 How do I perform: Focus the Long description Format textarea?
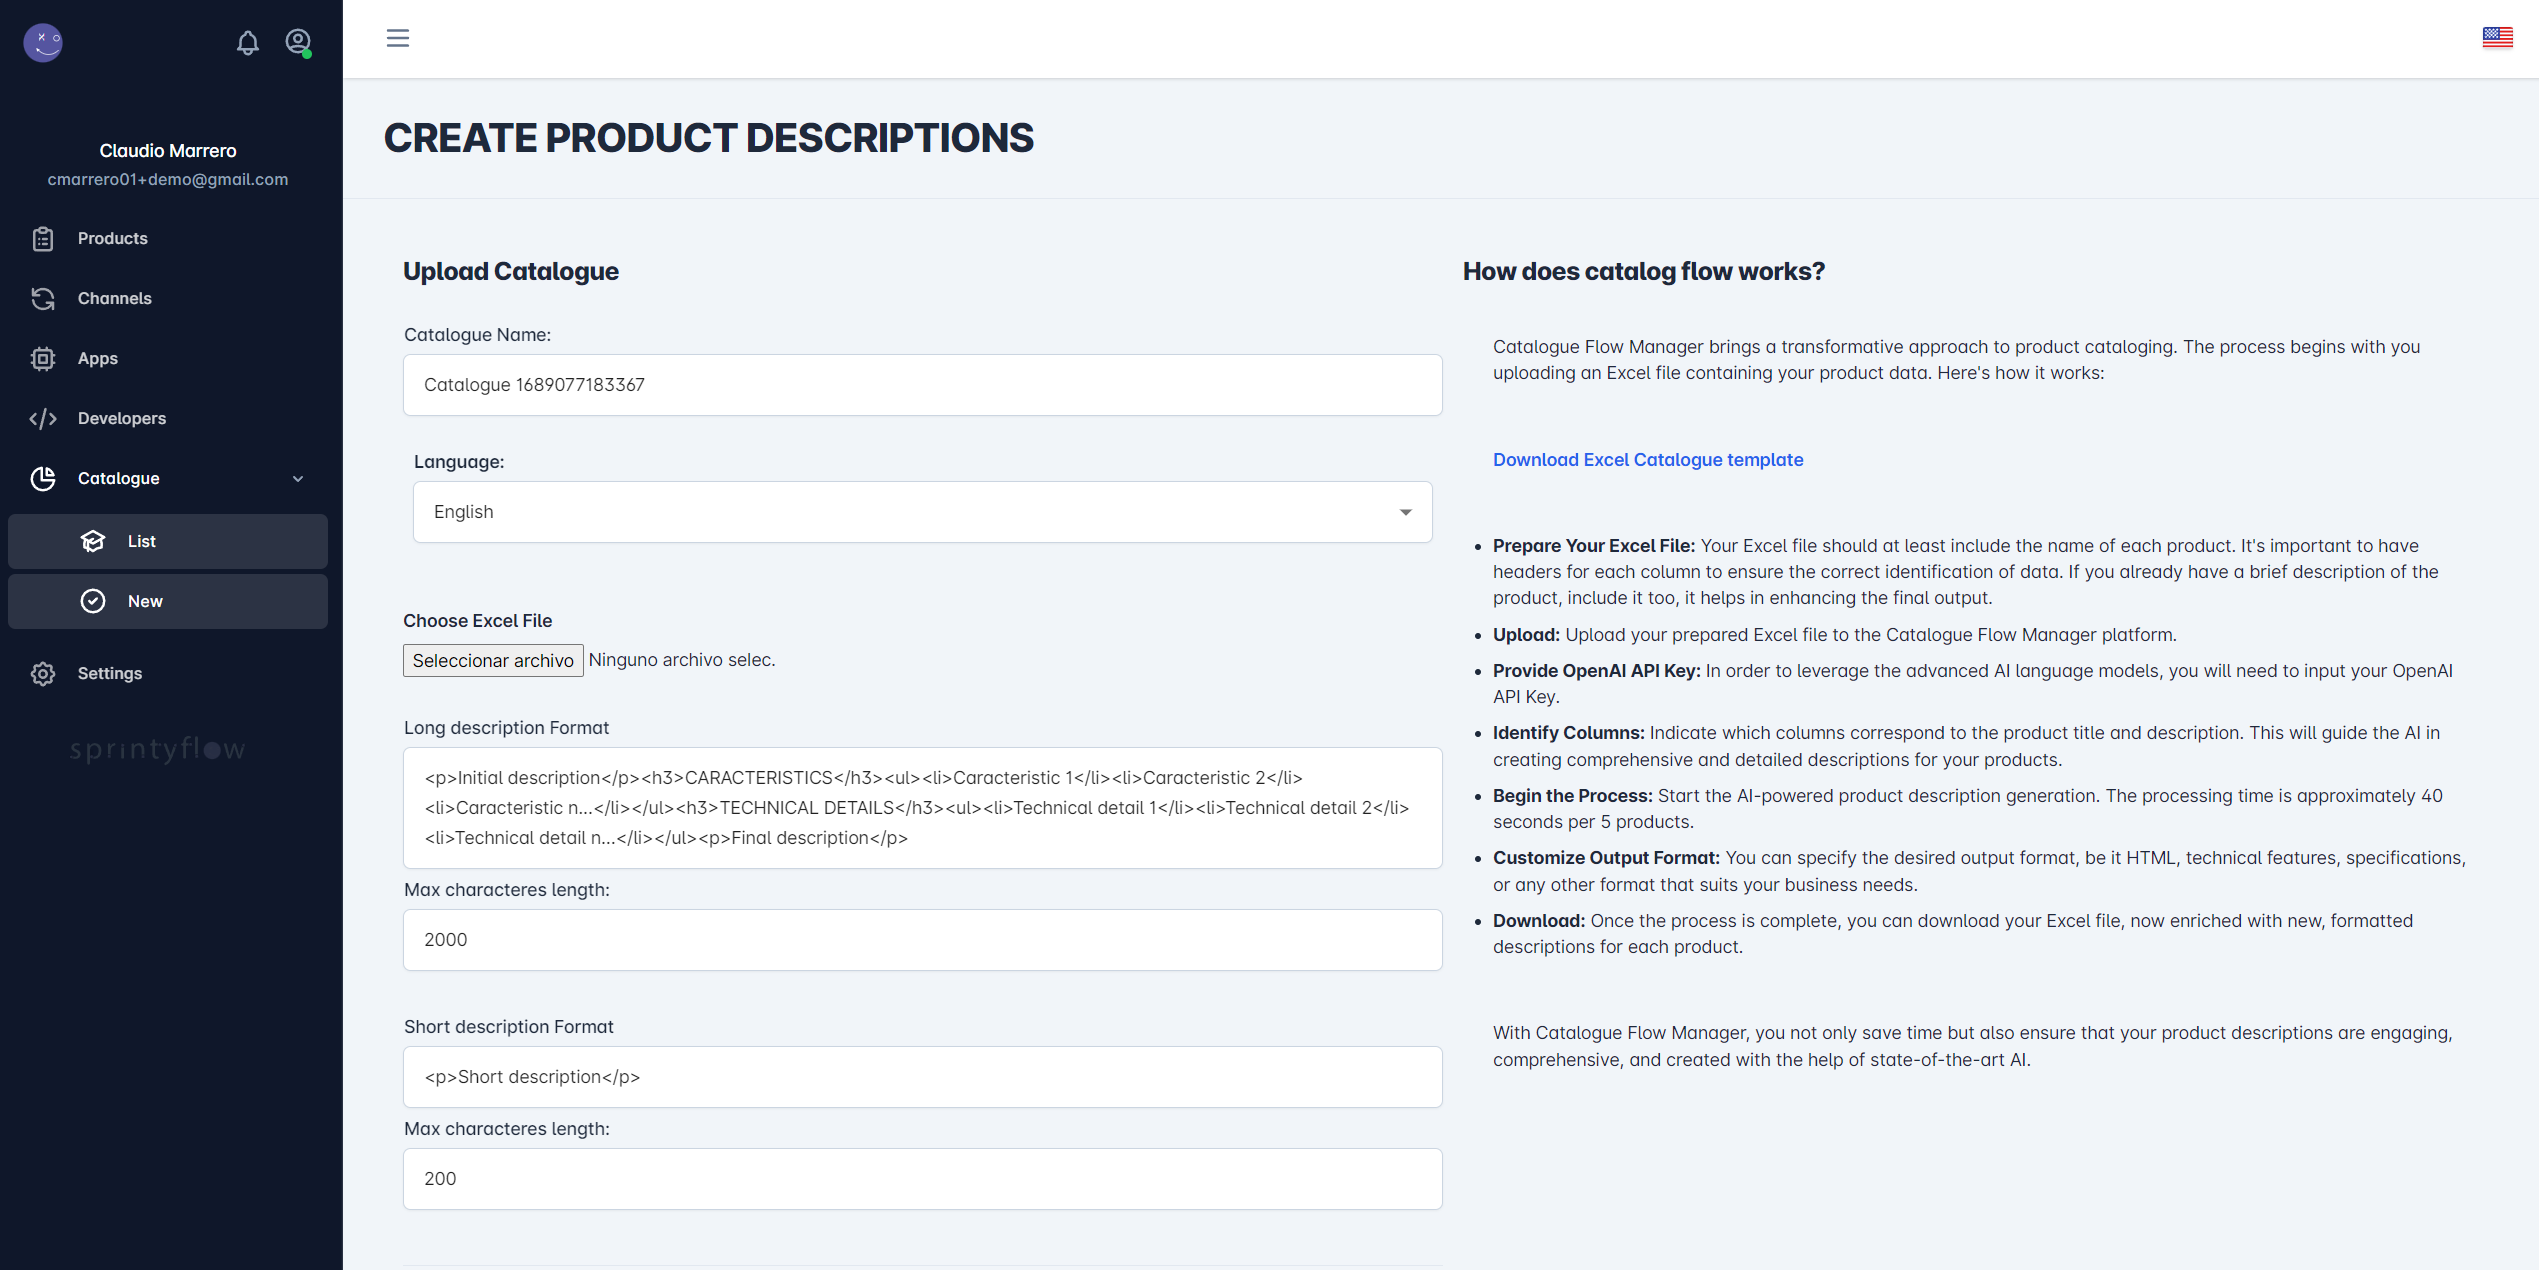point(922,808)
